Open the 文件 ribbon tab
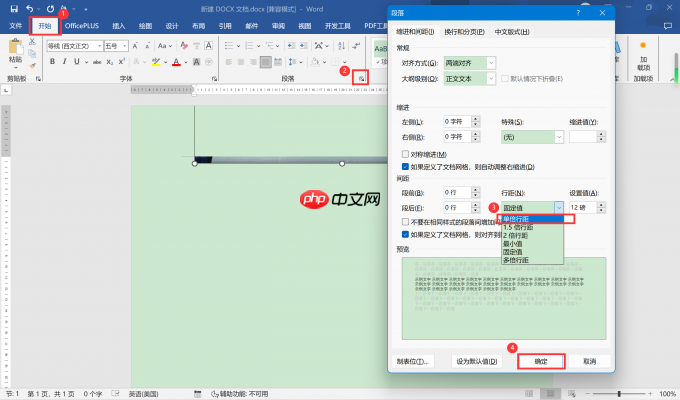Image resolution: width=680 pixels, height=400 pixels. coord(16,26)
